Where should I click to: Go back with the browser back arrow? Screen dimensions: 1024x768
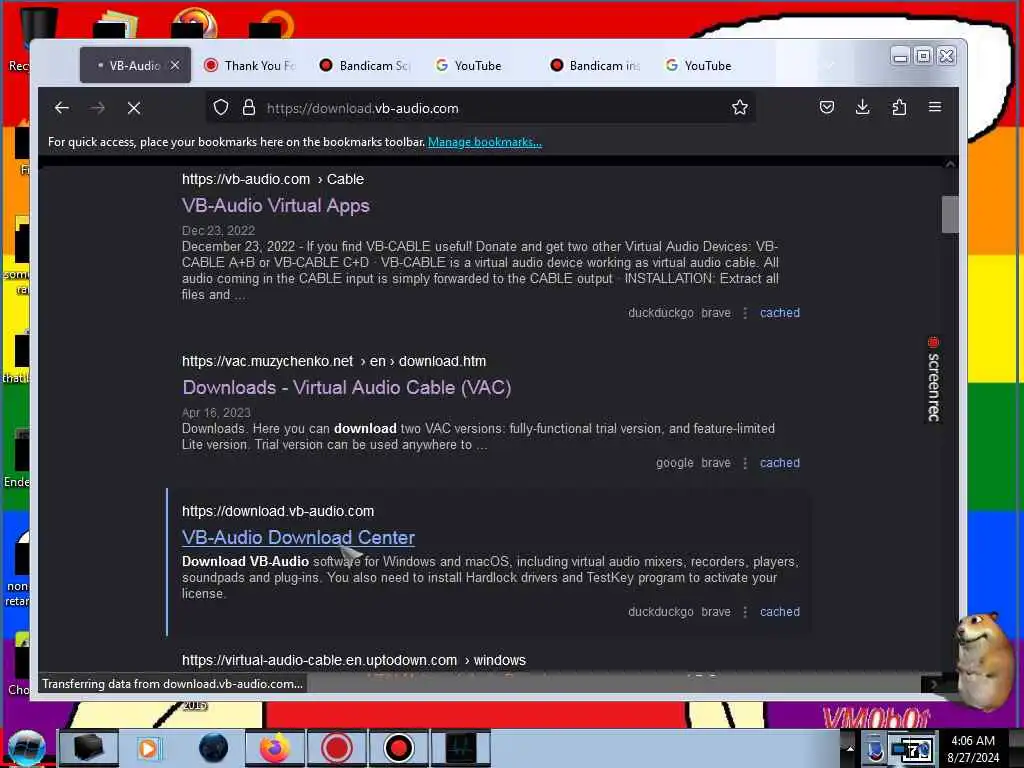click(x=62, y=108)
